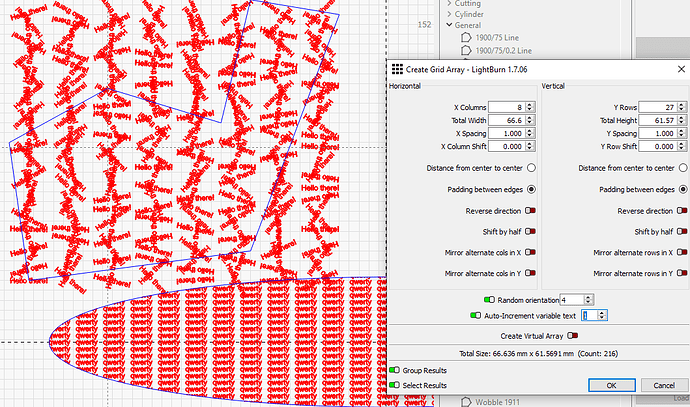Click the X Column Shift spinner arrows
Viewport: 690px width, 407px height.
coord(530,147)
